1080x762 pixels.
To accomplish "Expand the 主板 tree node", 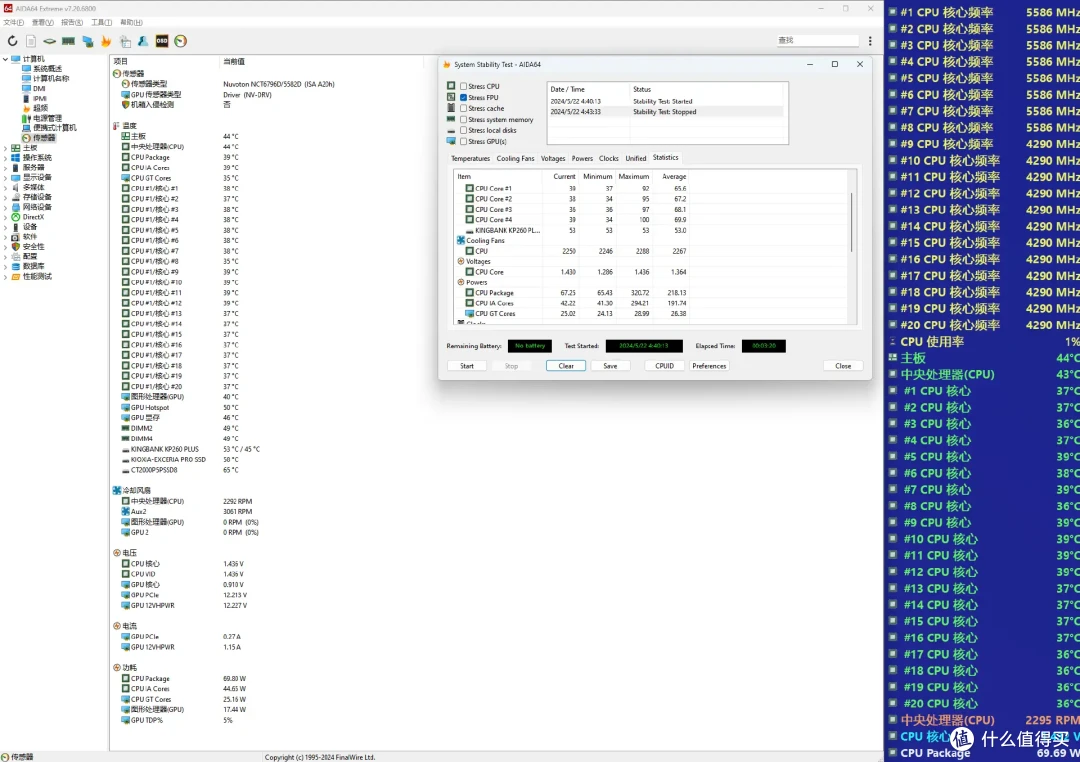I will point(6,148).
